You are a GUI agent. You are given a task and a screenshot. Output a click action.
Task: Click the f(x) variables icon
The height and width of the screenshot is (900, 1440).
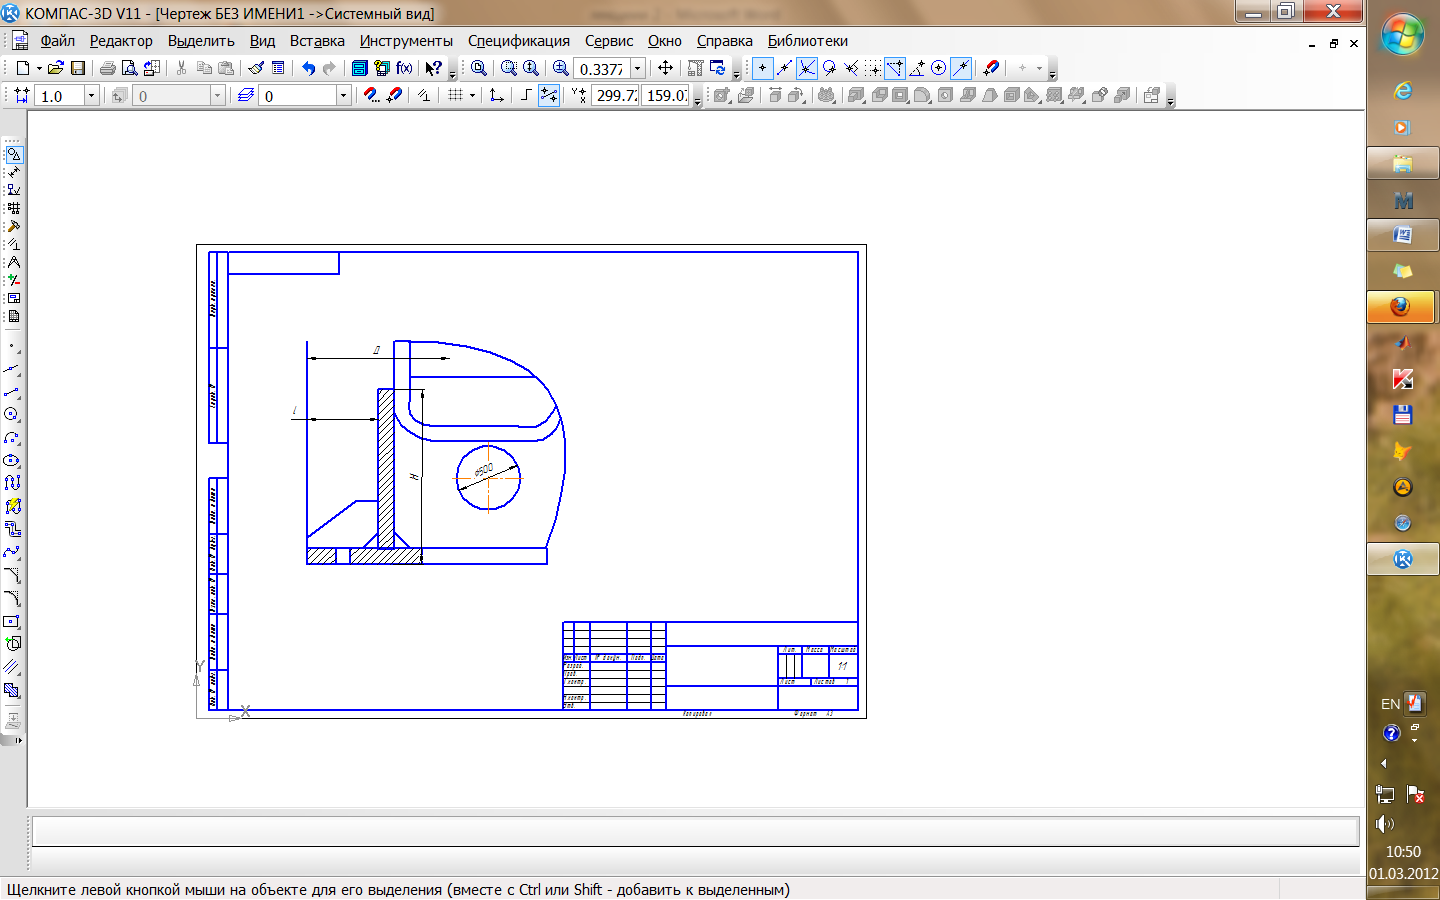pyautogui.click(x=404, y=68)
